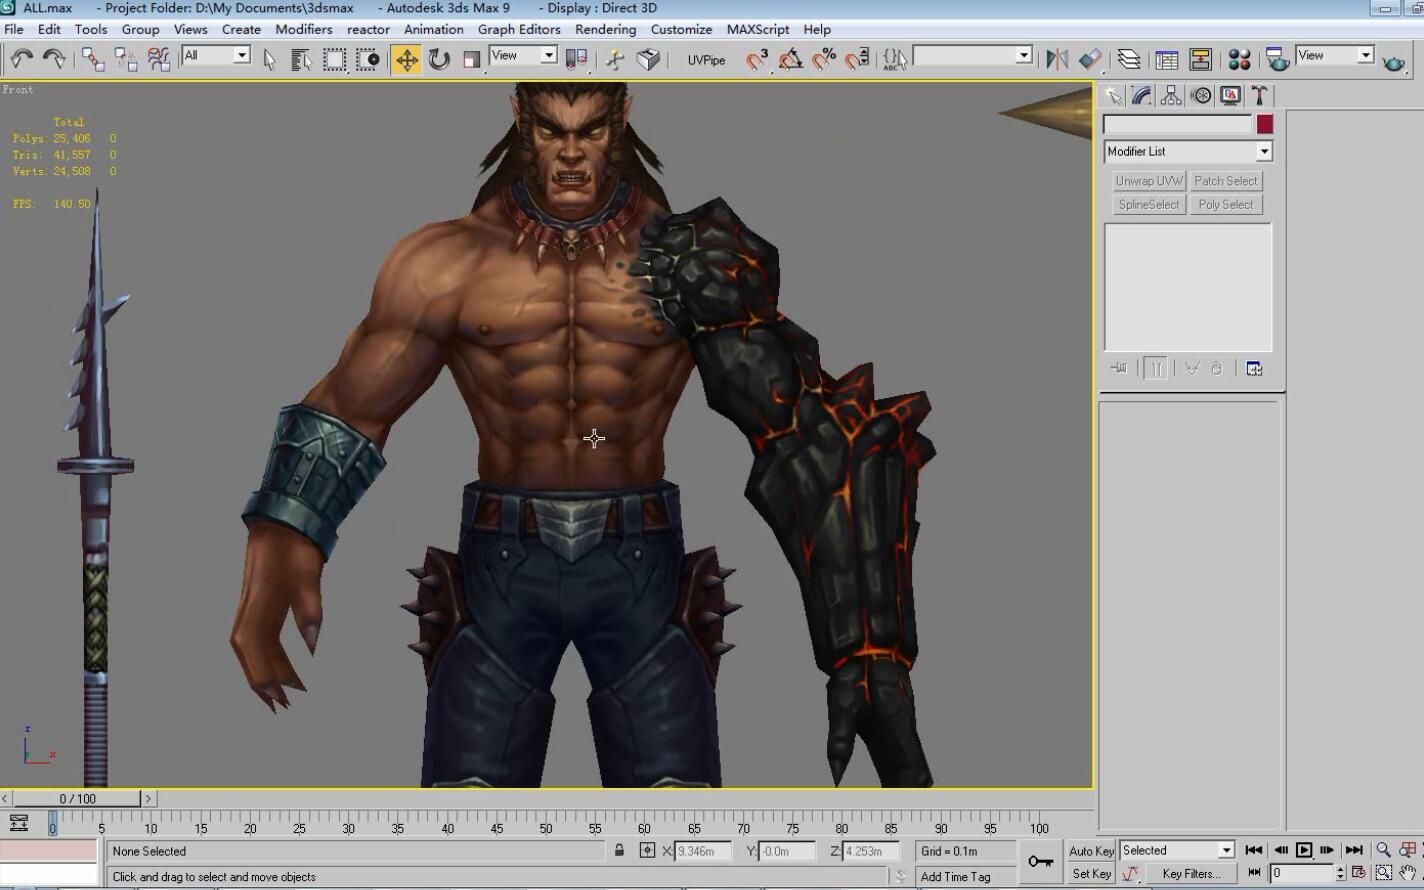This screenshot has height=890, width=1424.
Task: Click the Undo arrow icon
Action: pos(21,60)
